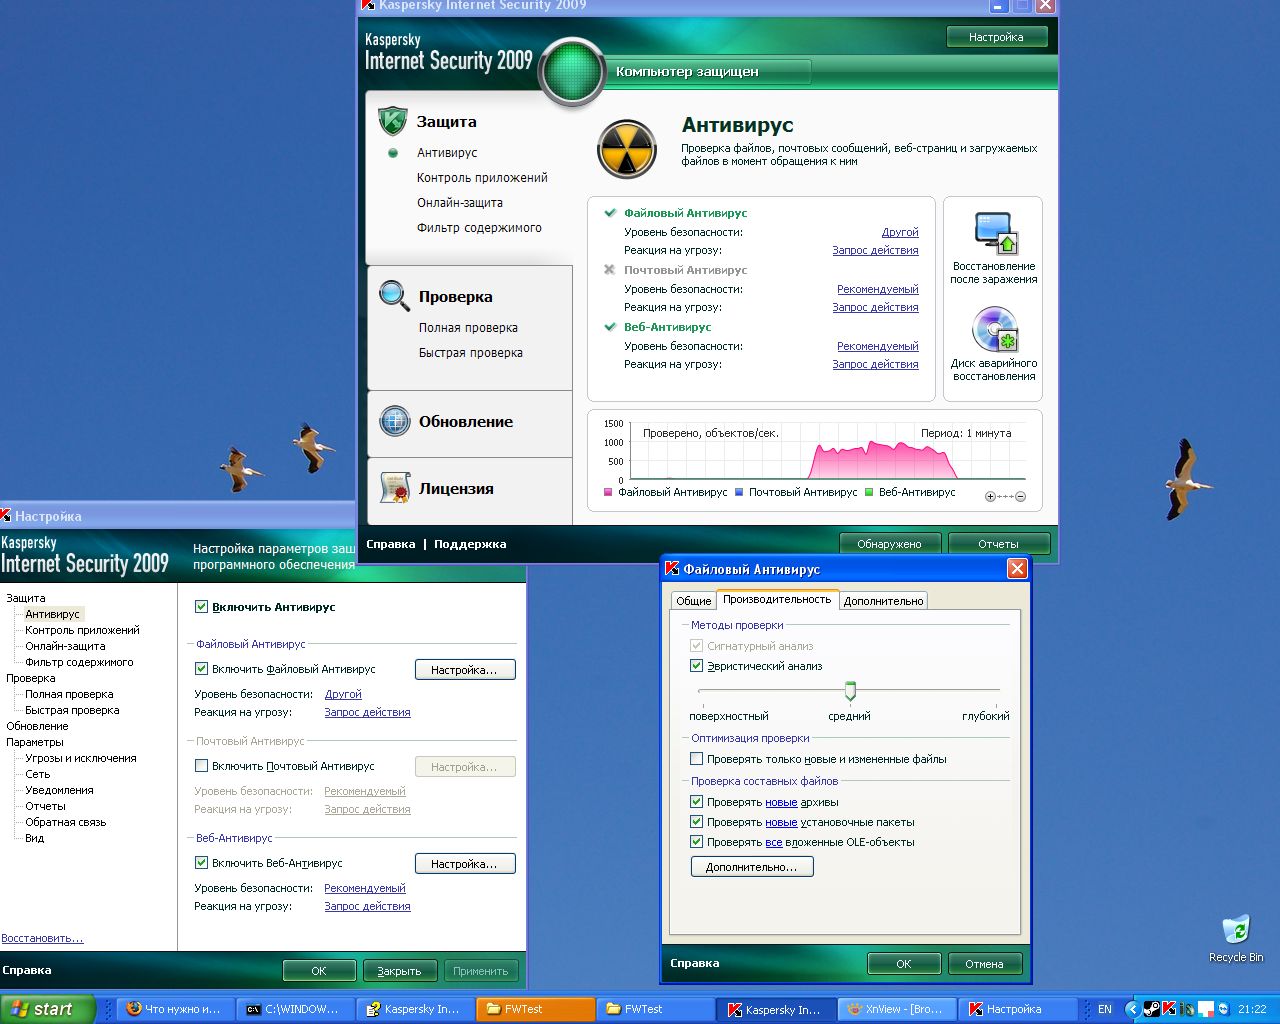Screen dimensions: 1280x1024
Task: Select Сеть in the settings tree
Action: [38, 774]
